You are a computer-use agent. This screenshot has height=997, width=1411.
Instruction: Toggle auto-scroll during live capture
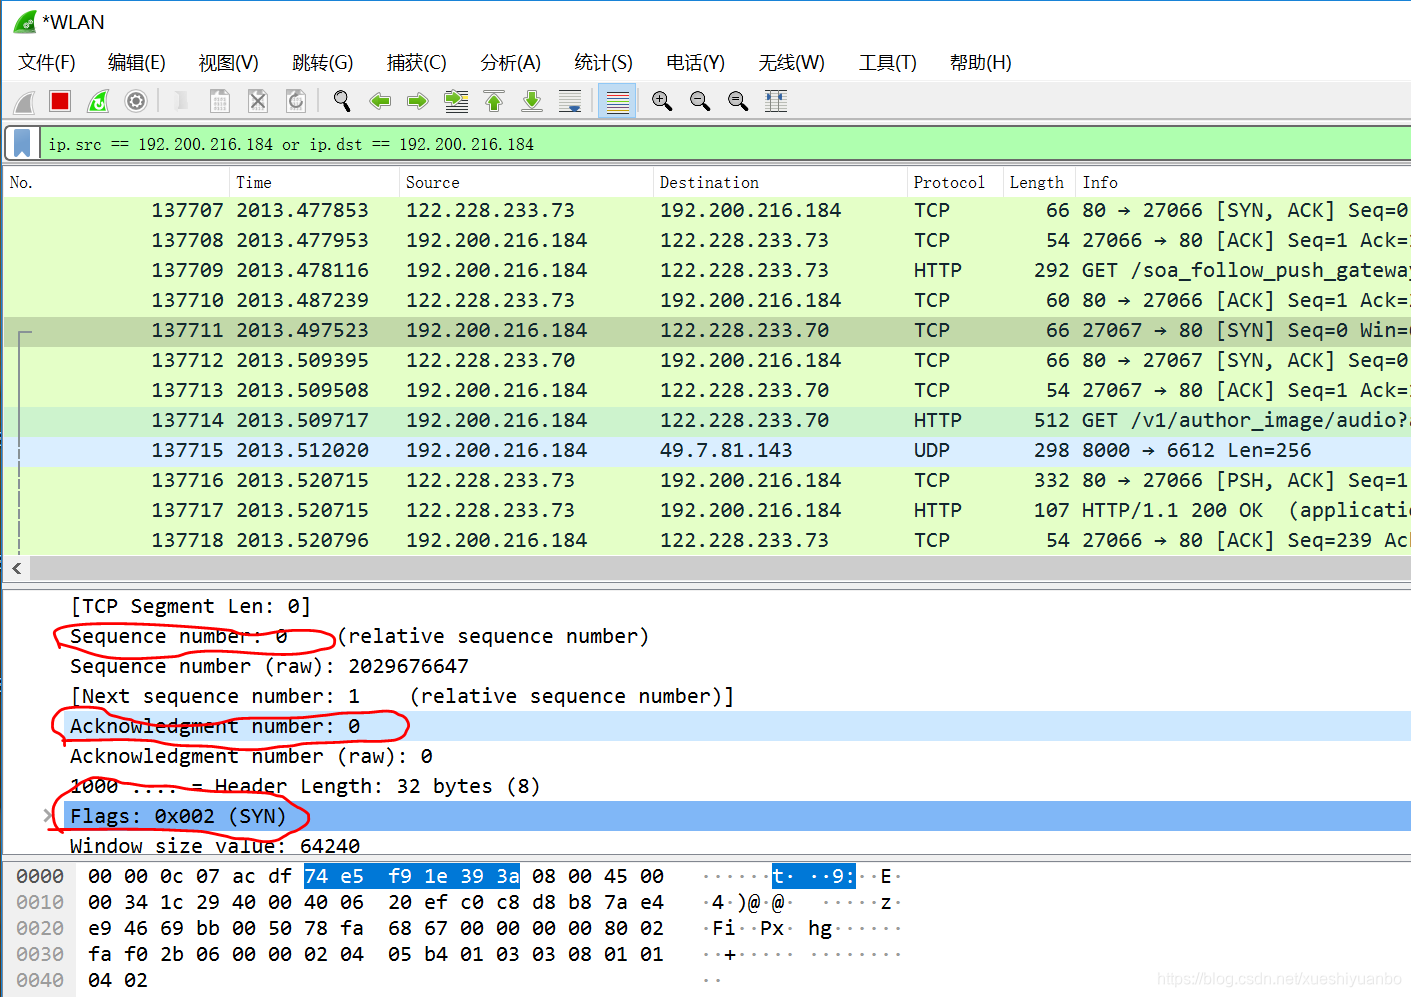(570, 101)
